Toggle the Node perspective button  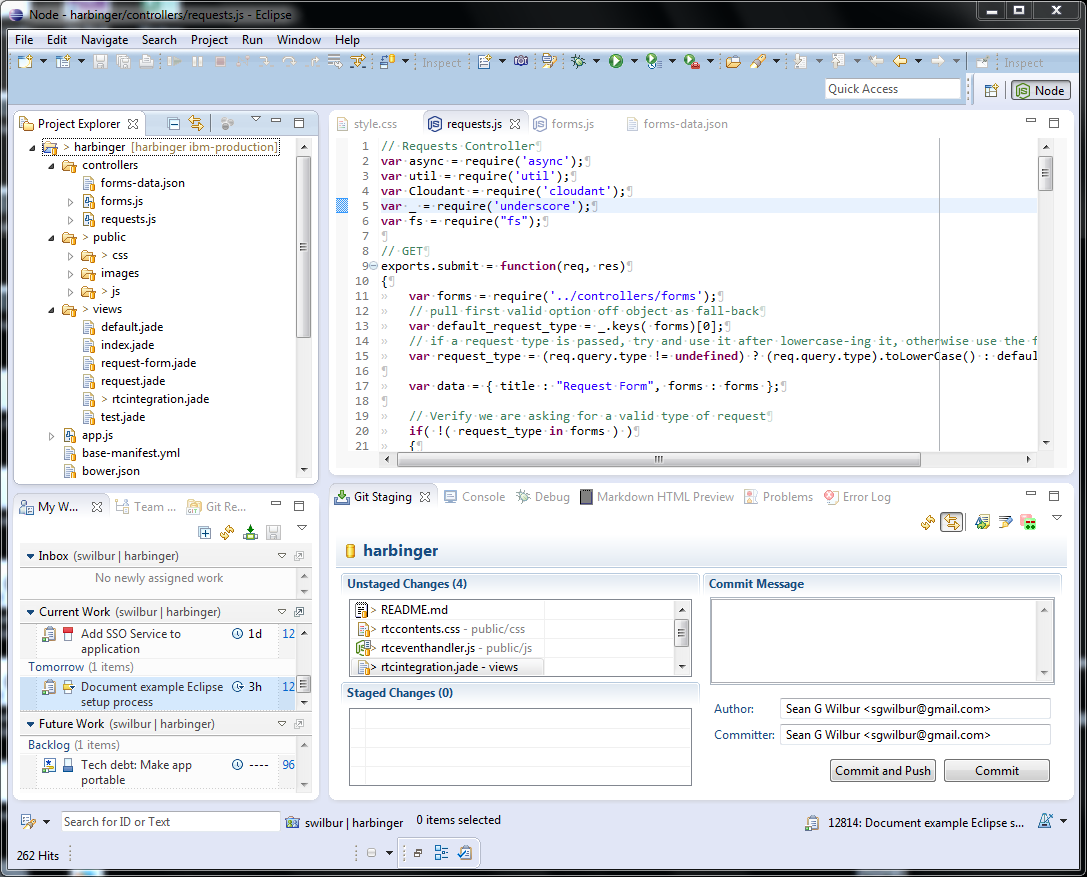[x=1041, y=90]
